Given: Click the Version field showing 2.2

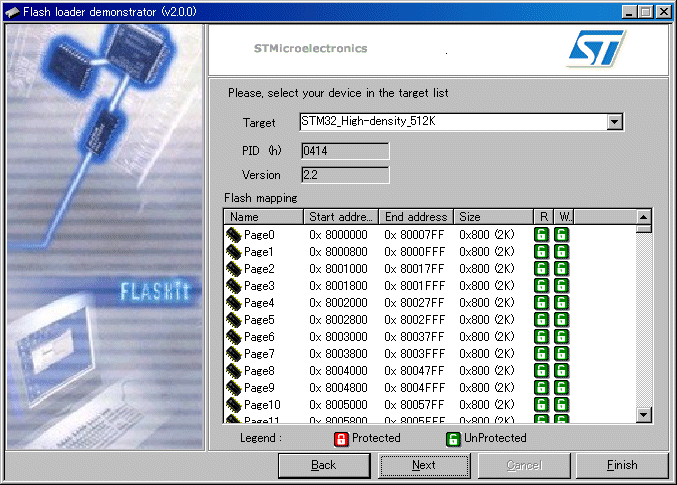Looking at the screenshot, I should [345, 175].
